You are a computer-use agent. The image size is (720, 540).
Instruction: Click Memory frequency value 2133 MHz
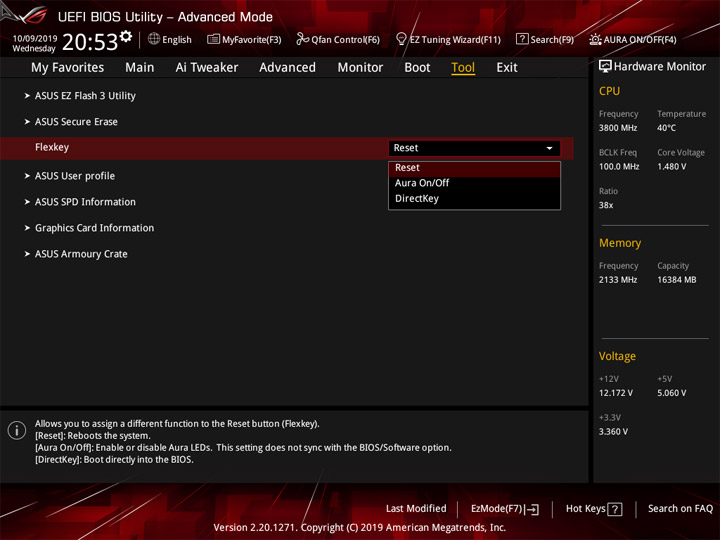pyautogui.click(x=618, y=280)
